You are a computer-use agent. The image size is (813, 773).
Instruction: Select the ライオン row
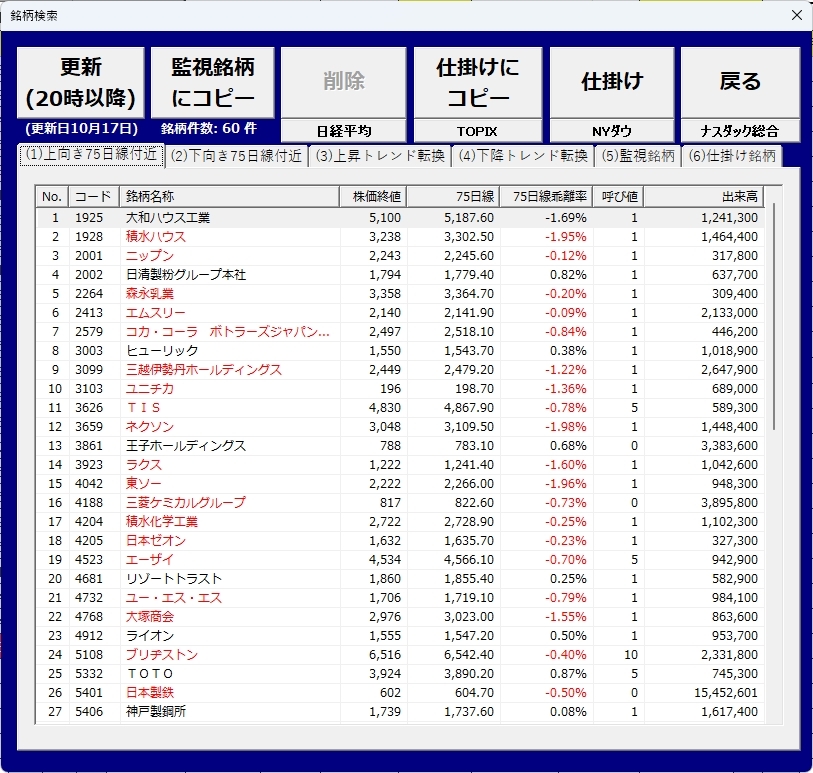click(x=400, y=636)
